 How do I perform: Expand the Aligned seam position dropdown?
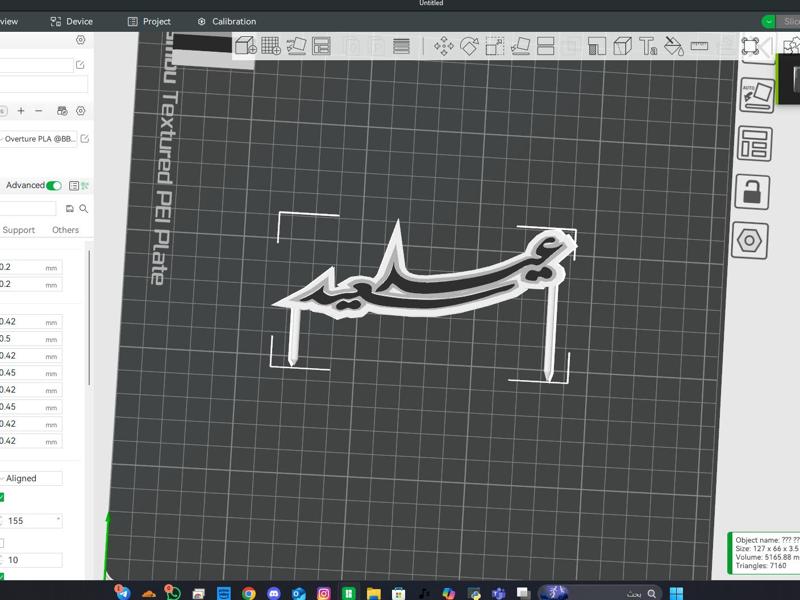click(x=30, y=479)
